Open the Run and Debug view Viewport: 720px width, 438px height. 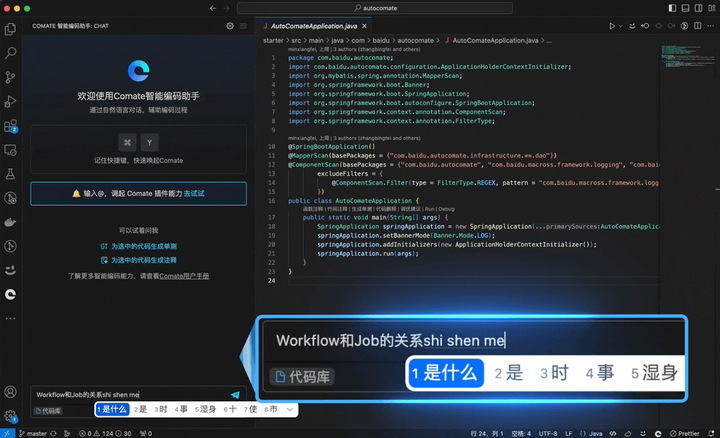coord(11,101)
